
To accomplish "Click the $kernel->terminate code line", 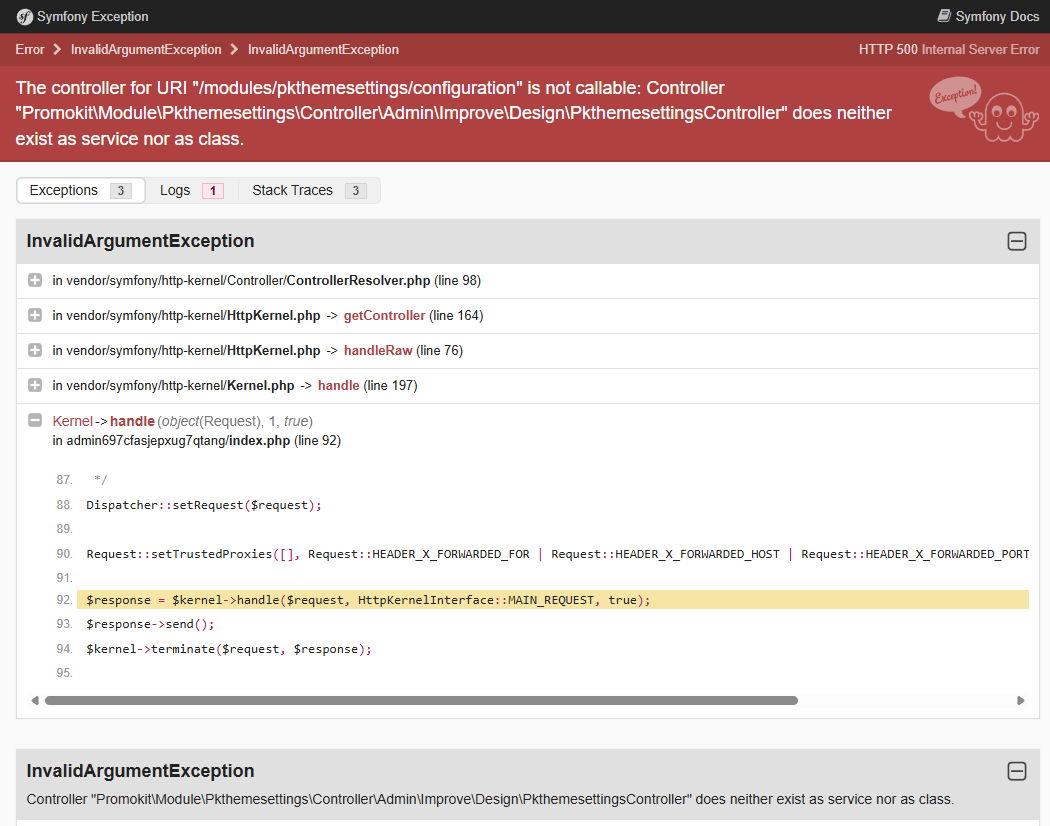I will (x=228, y=649).
